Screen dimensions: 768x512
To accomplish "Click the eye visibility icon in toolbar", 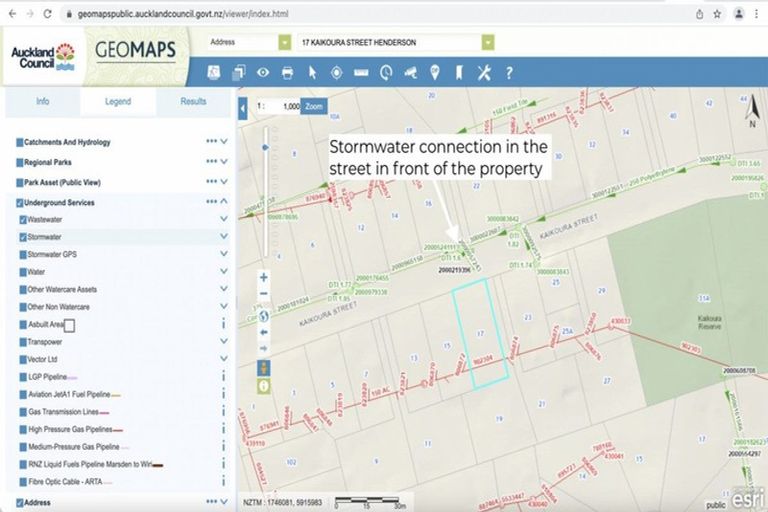I will 263,72.
